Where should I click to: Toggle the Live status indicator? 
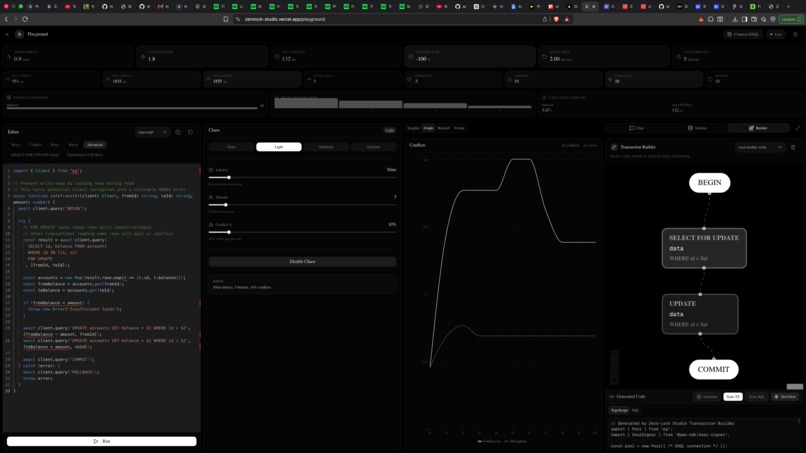[x=776, y=34]
